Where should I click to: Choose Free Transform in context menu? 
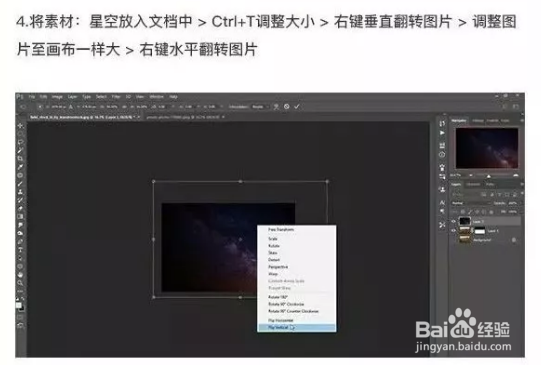297,230
